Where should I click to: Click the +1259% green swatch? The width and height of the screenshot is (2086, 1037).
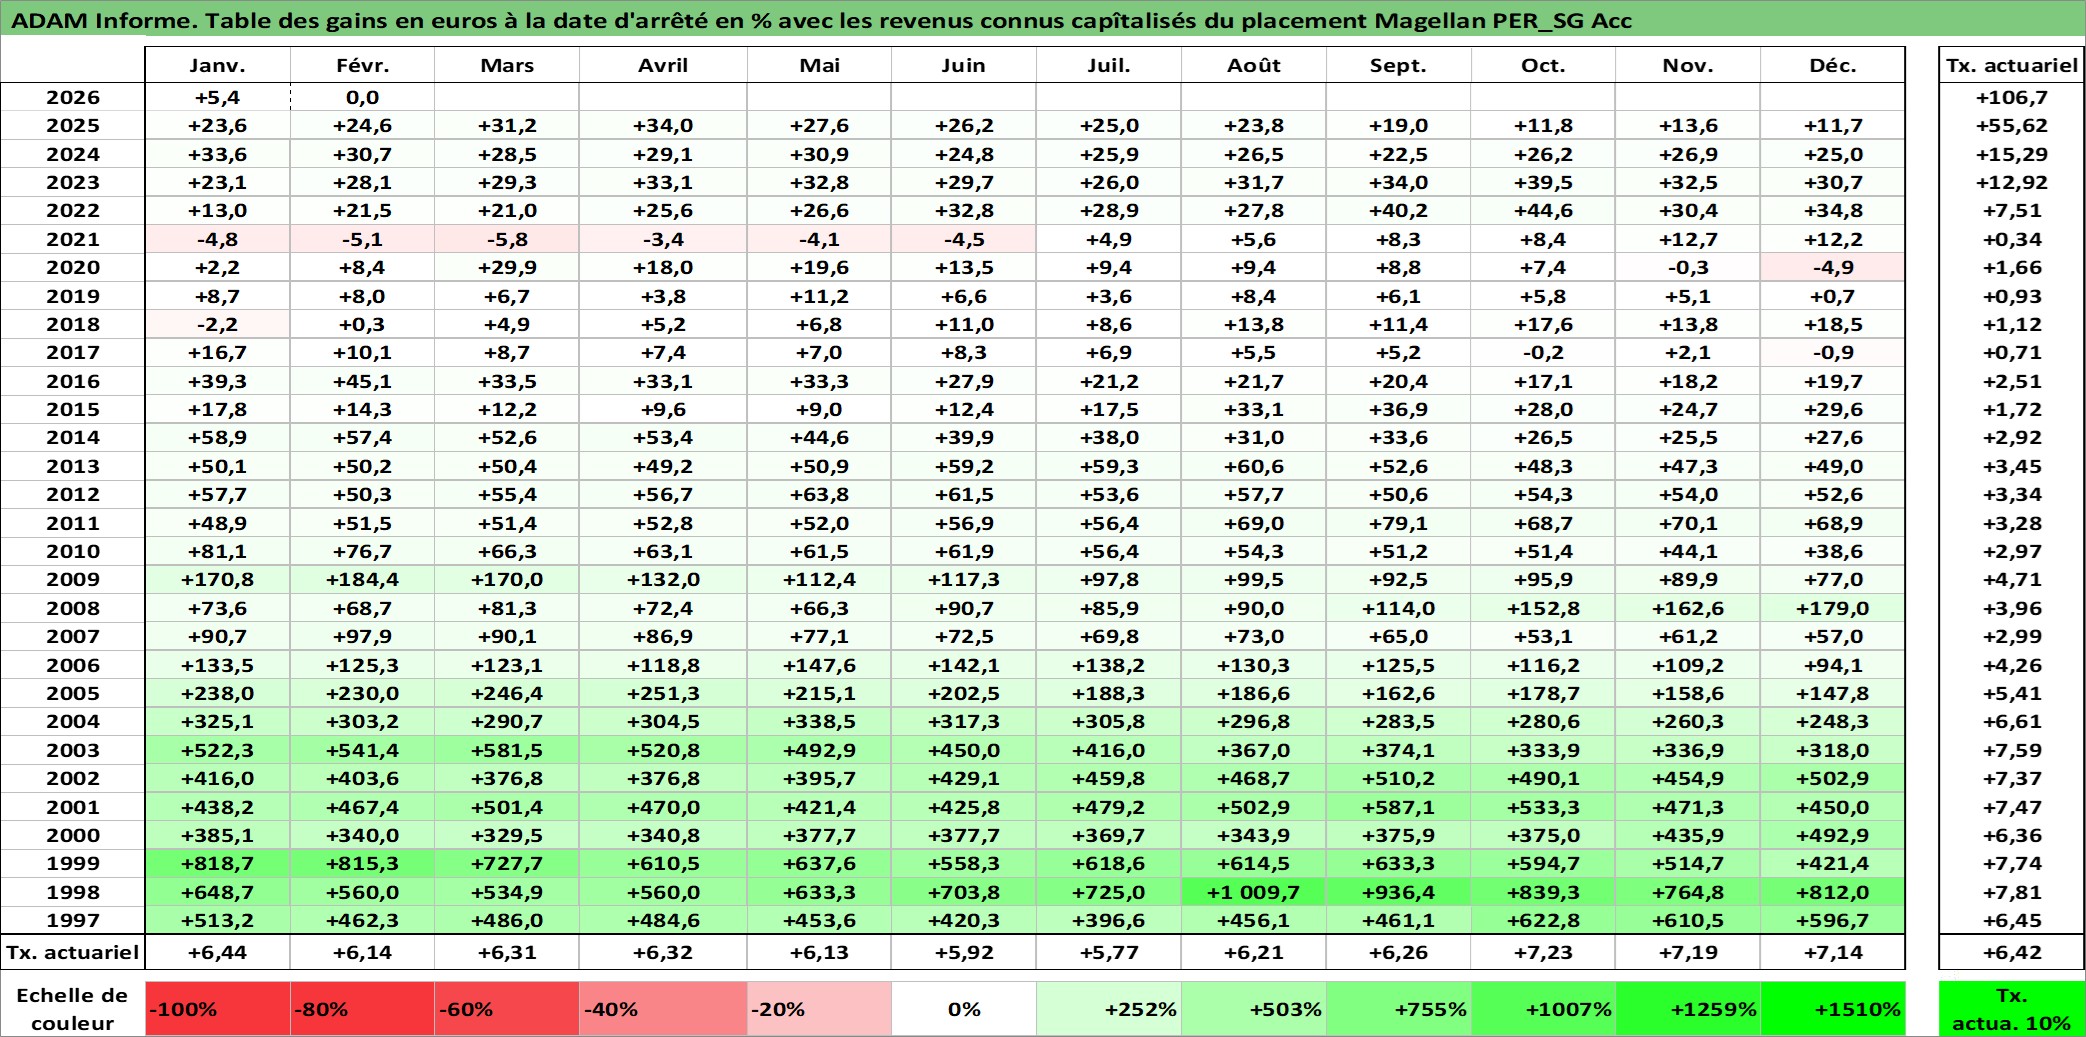1688,1009
